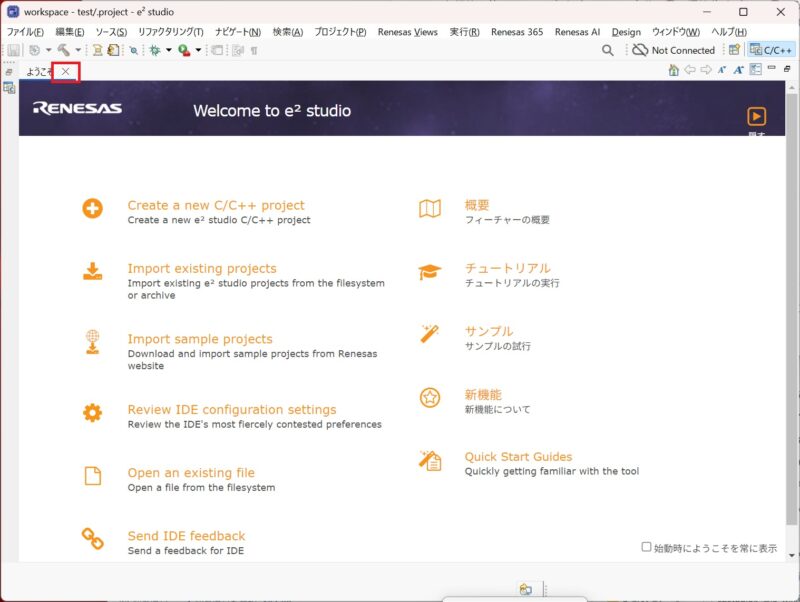Open the Renesas Views menu

(407, 32)
